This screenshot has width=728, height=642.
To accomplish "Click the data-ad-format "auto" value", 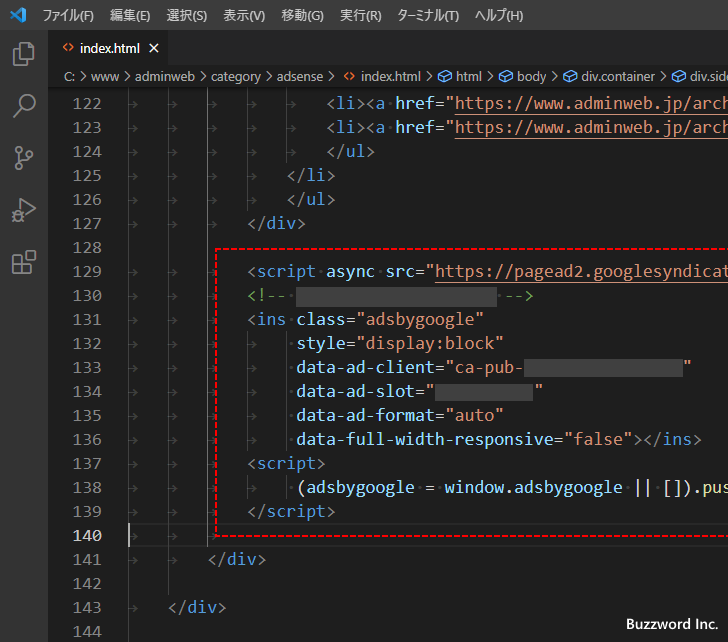I will pos(474,415).
